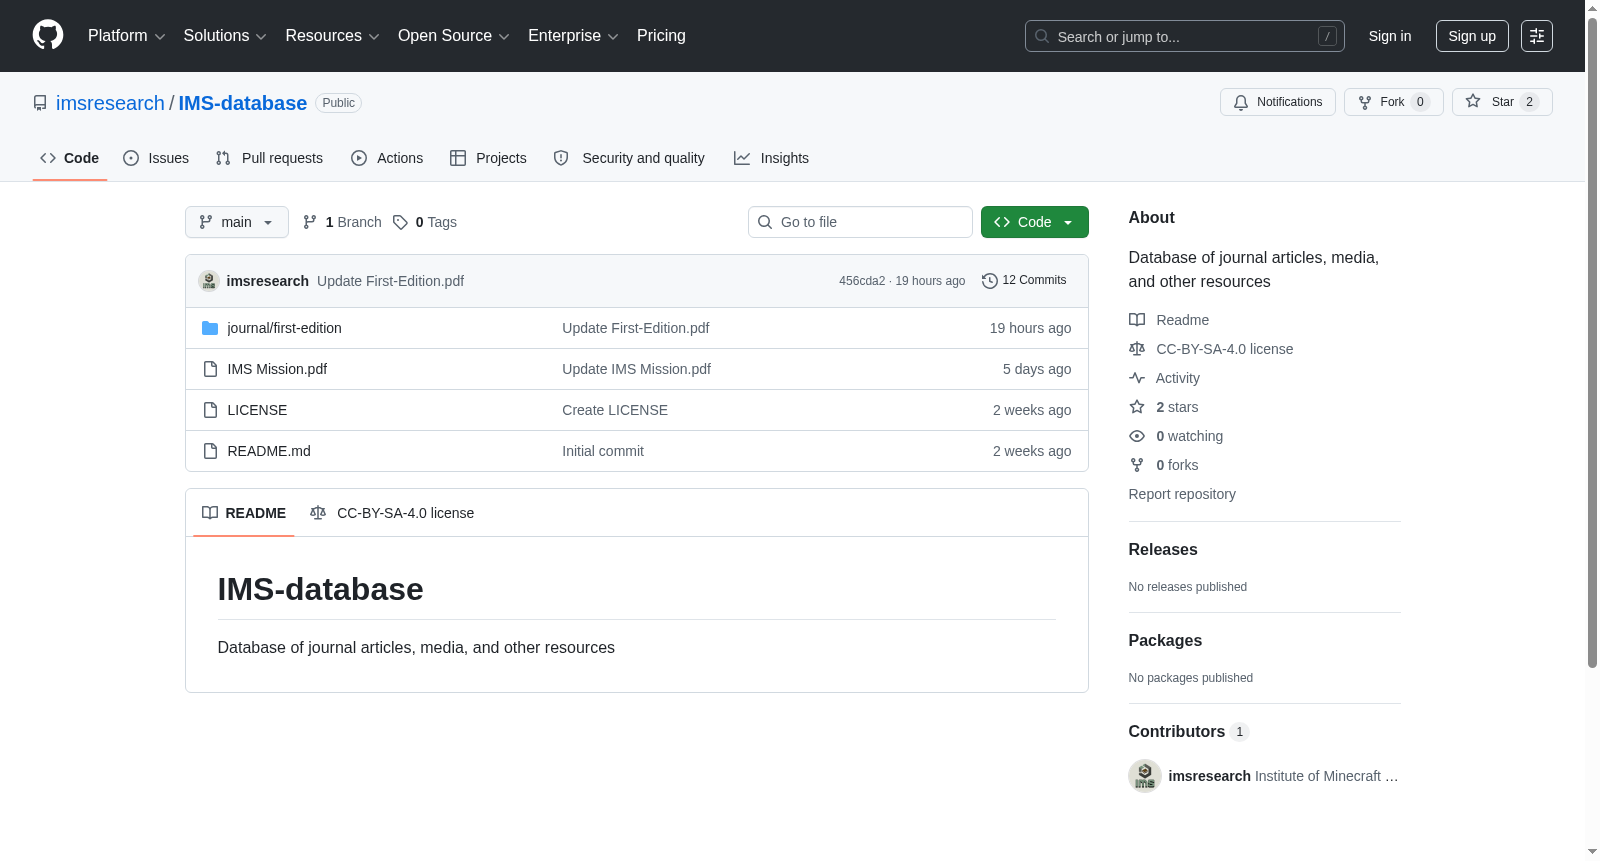Viewport: 1600px width, 861px height.
Task: Click the pulse icon next to Activity
Action: pyautogui.click(x=1137, y=378)
